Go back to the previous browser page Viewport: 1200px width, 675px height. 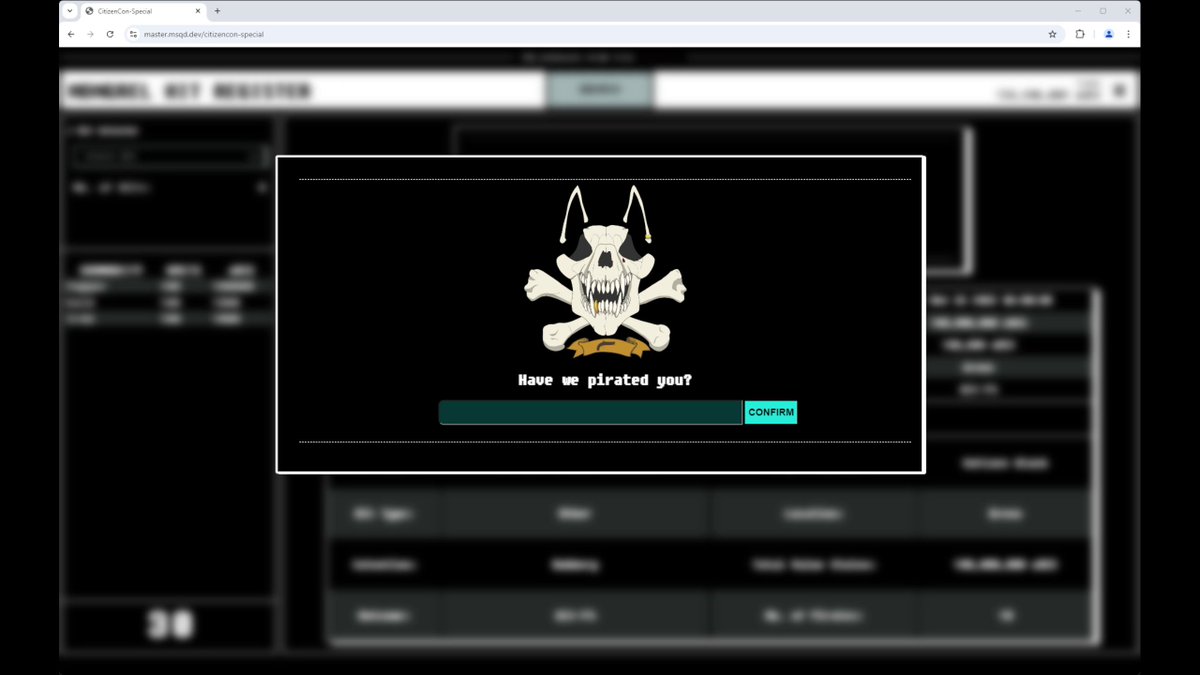[71, 34]
